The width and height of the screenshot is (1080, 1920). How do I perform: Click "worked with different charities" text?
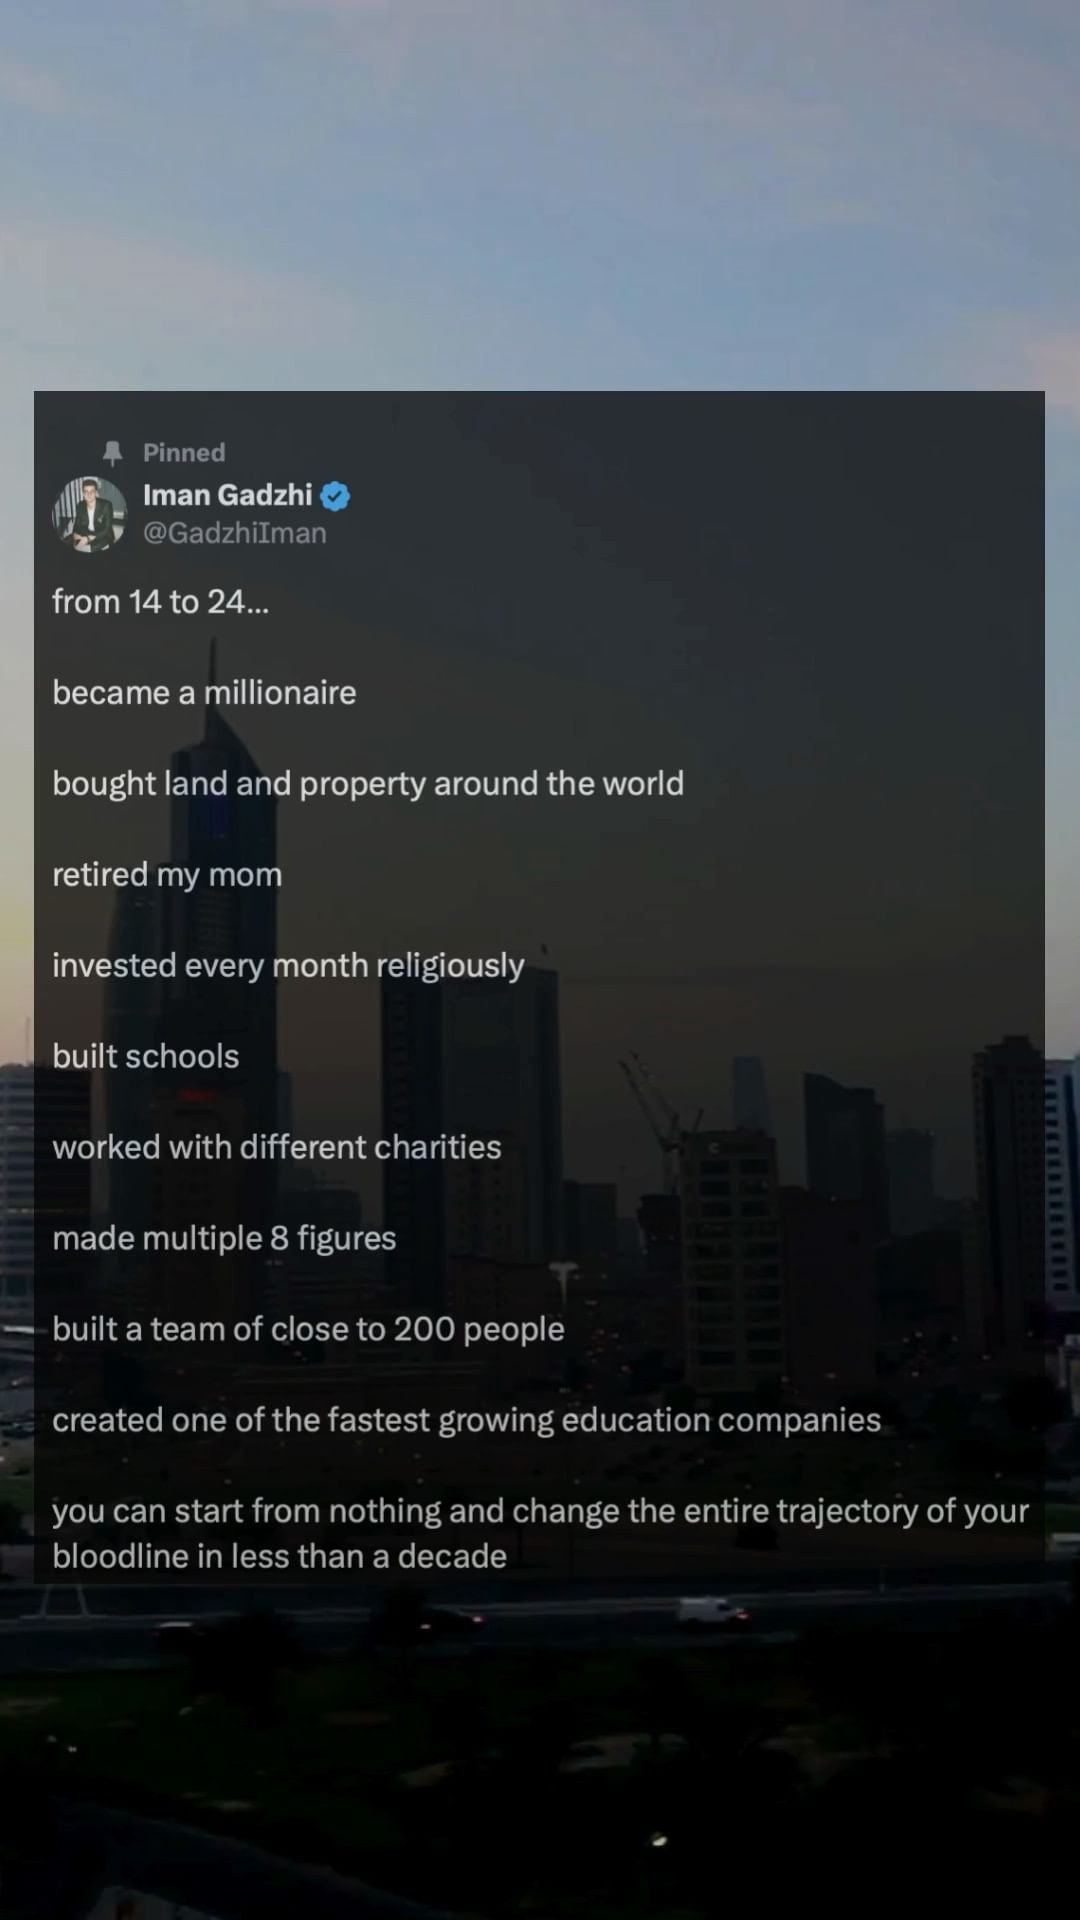pyautogui.click(x=277, y=1148)
